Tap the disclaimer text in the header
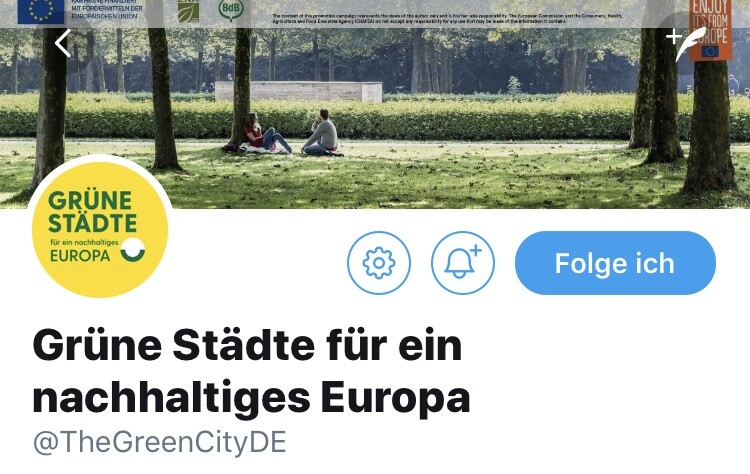 pyautogui.click(x=447, y=19)
